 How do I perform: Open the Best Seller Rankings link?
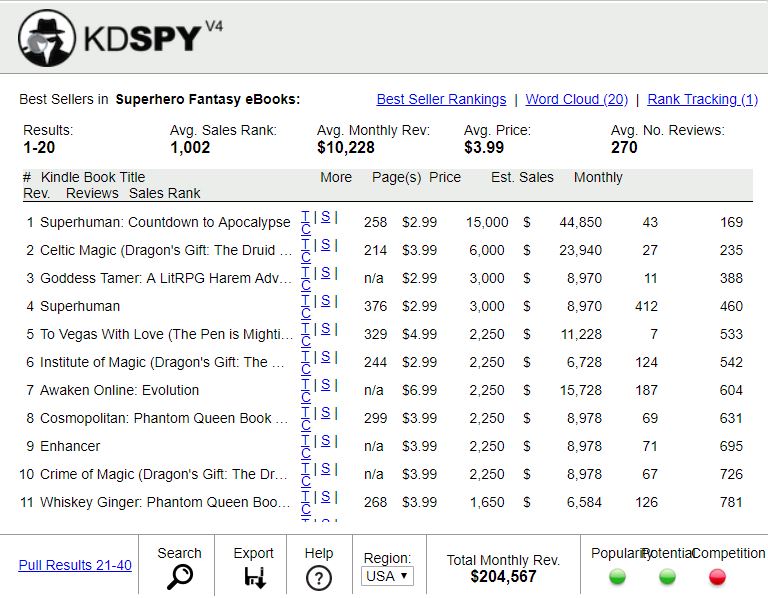tap(441, 99)
